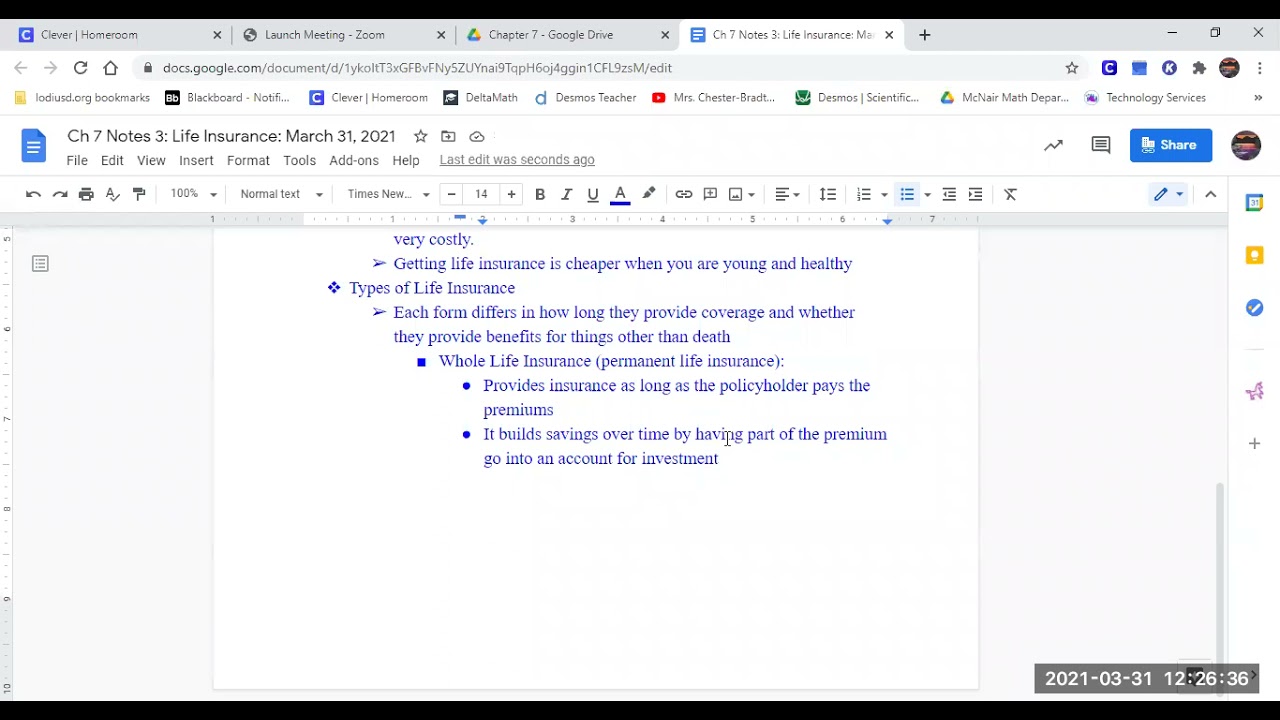Toggle the bulleted list button
1280x720 pixels.
pyautogui.click(x=907, y=194)
